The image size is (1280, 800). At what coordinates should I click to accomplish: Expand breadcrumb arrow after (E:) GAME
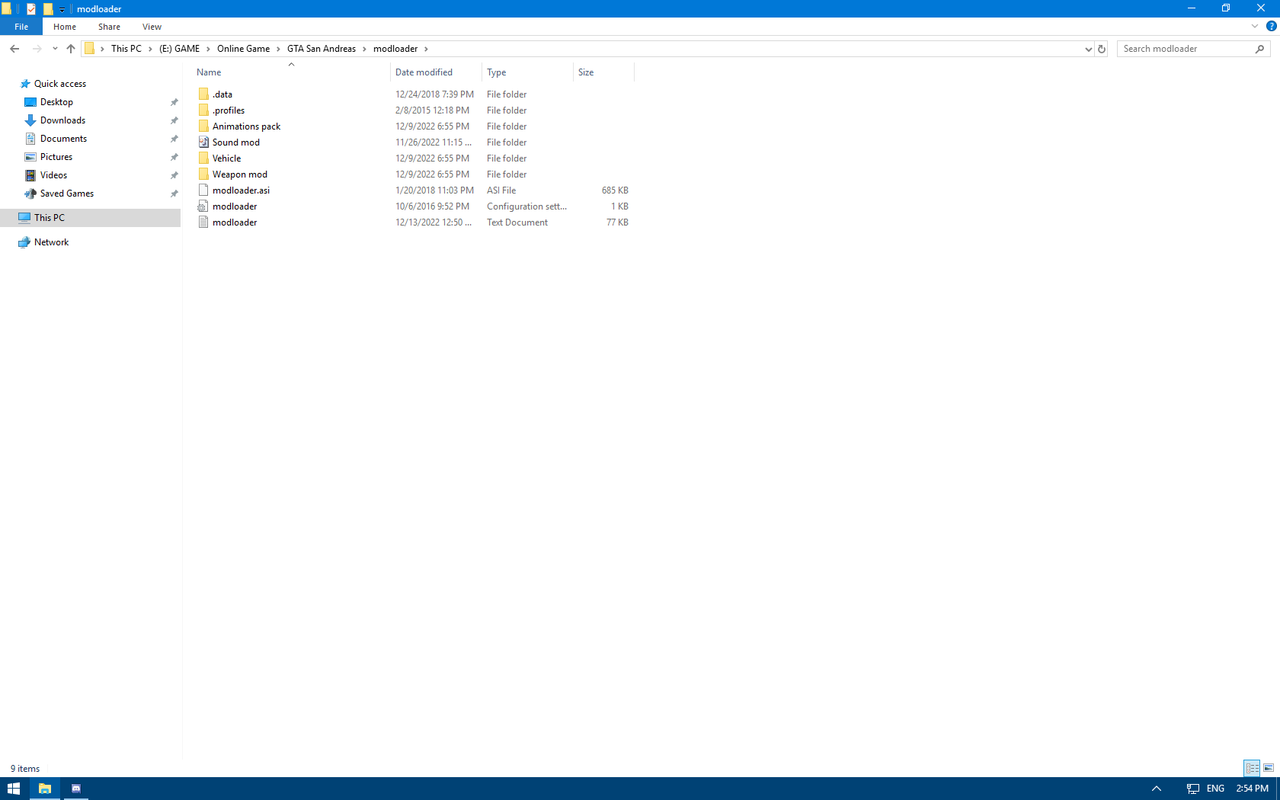(x=208, y=48)
